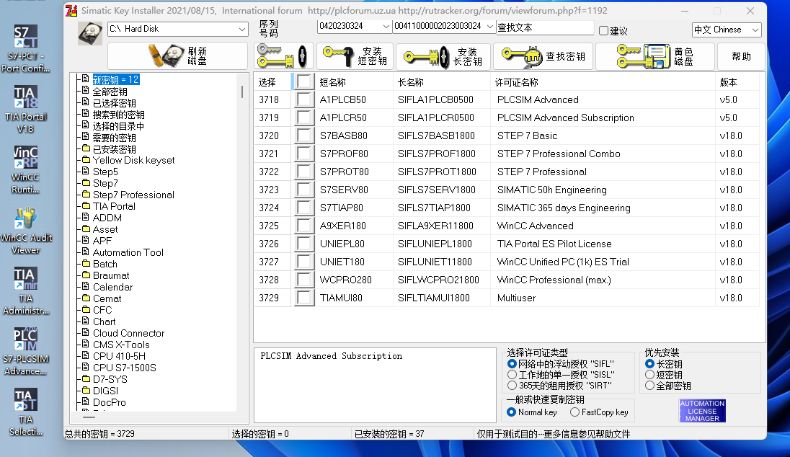Click Braumat folder icon in tree
This screenshot has height=457, width=790.
pyautogui.click(x=85, y=275)
